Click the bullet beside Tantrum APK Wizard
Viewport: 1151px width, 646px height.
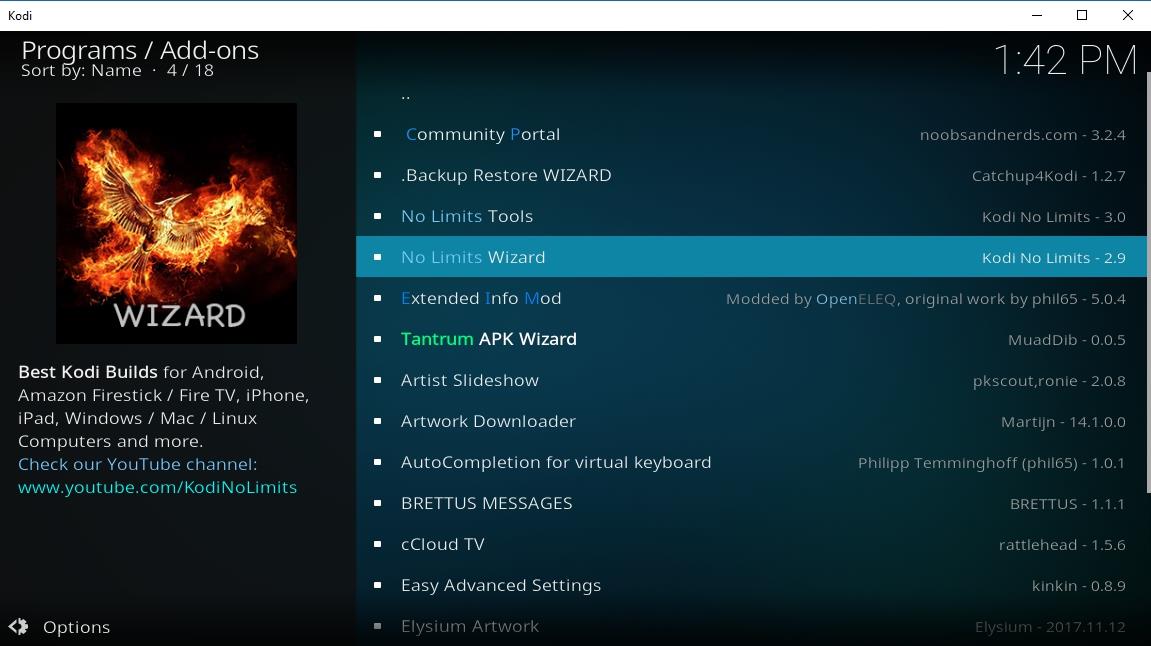tap(377, 339)
